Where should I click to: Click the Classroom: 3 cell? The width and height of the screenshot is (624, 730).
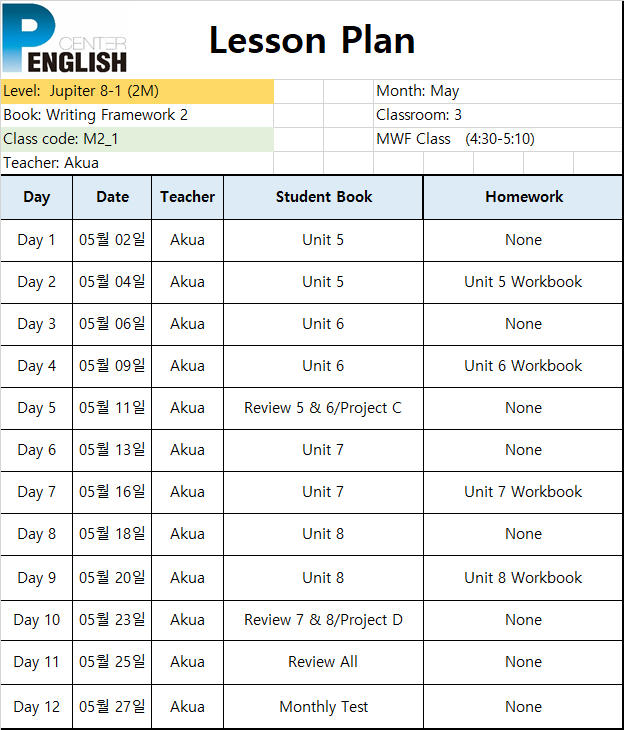(x=498, y=115)
